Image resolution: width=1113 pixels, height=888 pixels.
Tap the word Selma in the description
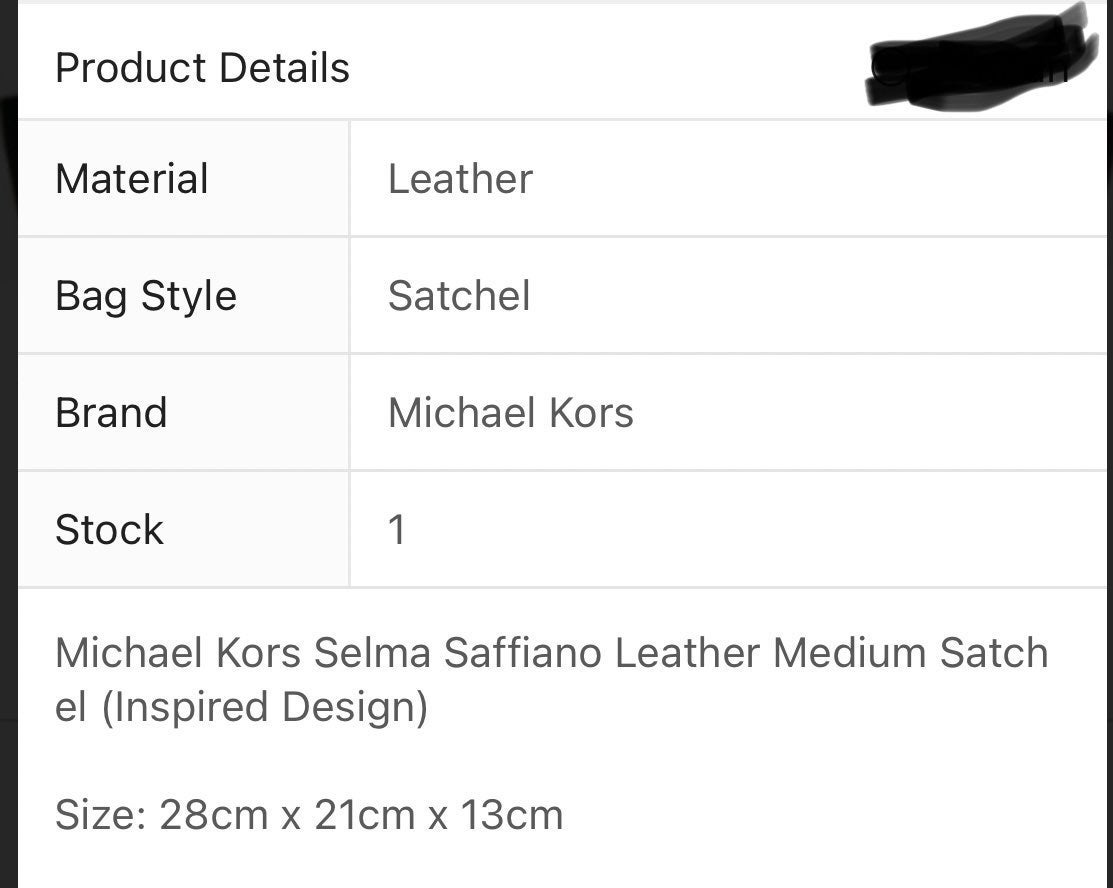372,652
